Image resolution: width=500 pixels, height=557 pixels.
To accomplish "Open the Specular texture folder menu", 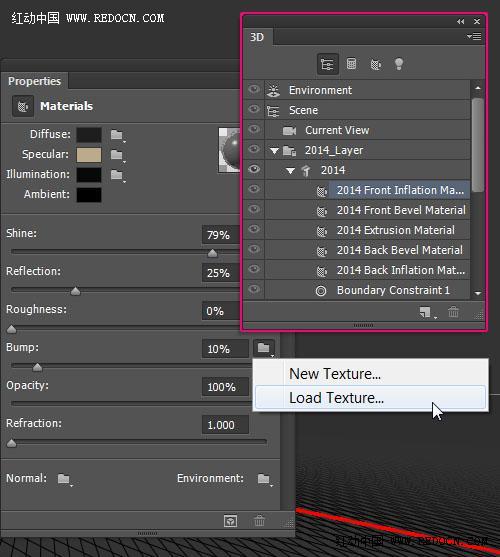I will 117,155.
